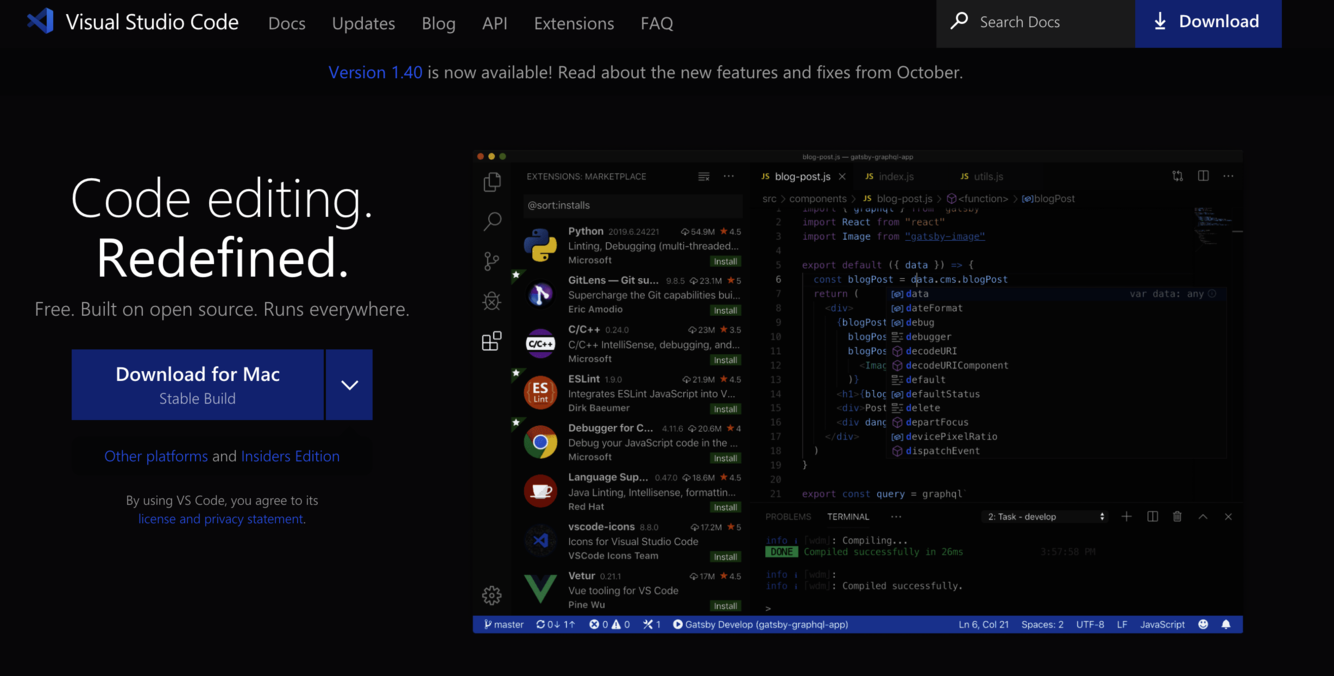Click the Visual Studio Code logo icon
Viewport: 1334px width, 676px height.
(x=40, y=21)
